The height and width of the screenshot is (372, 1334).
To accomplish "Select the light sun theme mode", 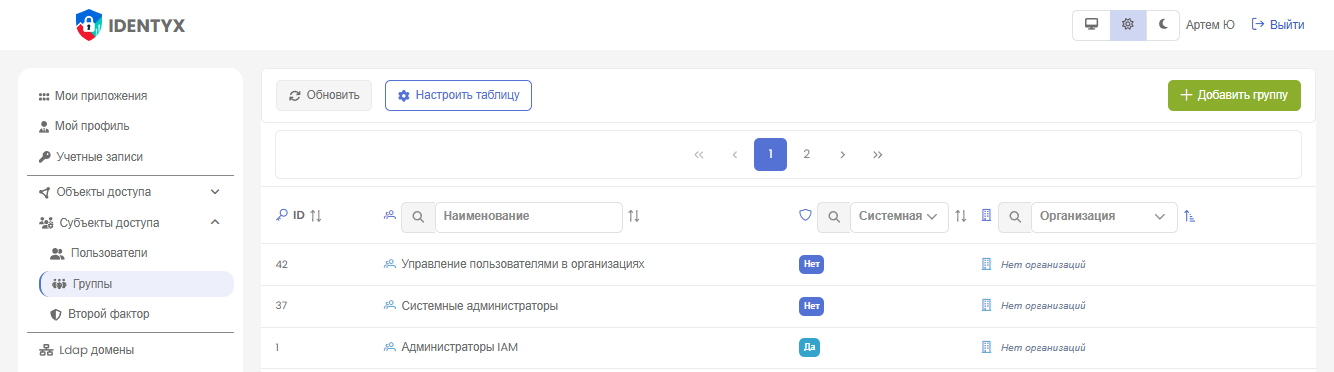I will [x=1128, y=25].
